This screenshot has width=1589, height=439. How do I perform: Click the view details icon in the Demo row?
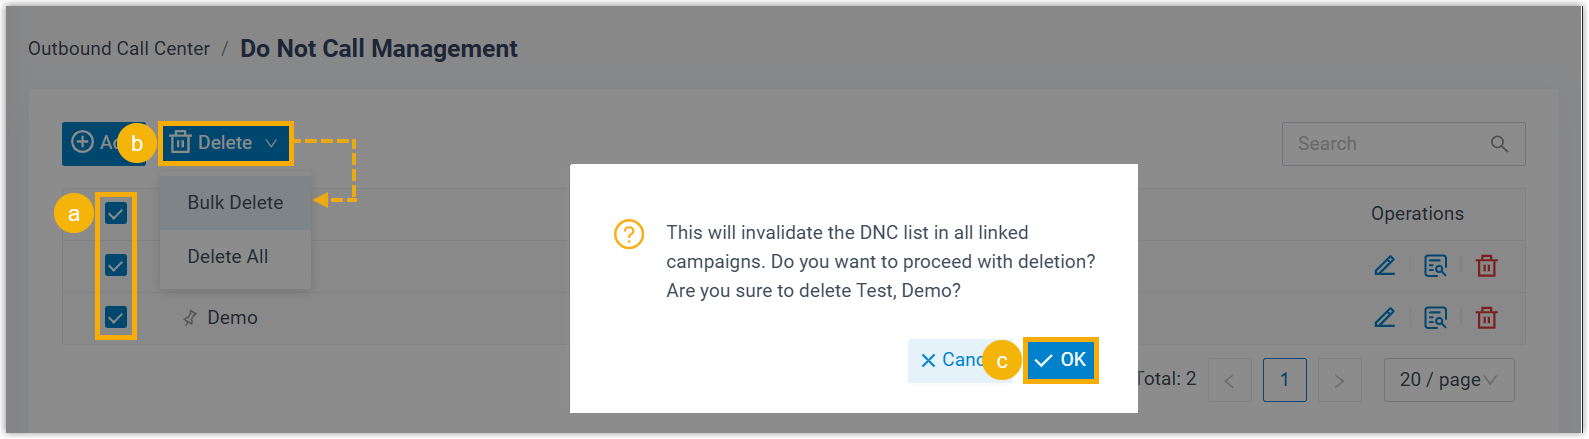pyautogui.click(x=1436, y=318)
